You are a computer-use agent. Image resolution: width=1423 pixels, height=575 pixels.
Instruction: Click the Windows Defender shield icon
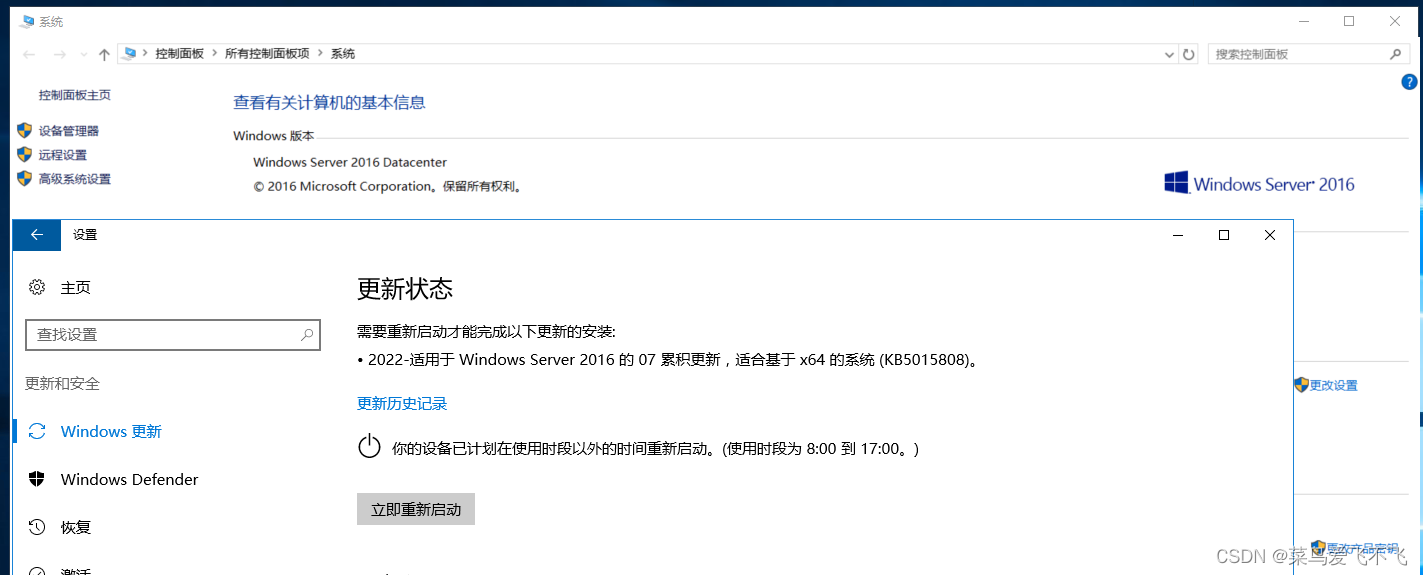click(37, 479)
